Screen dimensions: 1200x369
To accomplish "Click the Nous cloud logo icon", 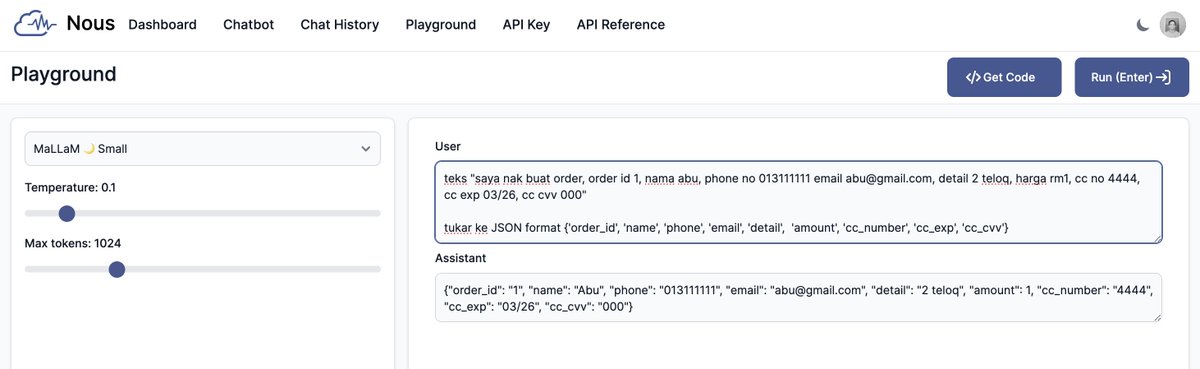I will (35, 24).
